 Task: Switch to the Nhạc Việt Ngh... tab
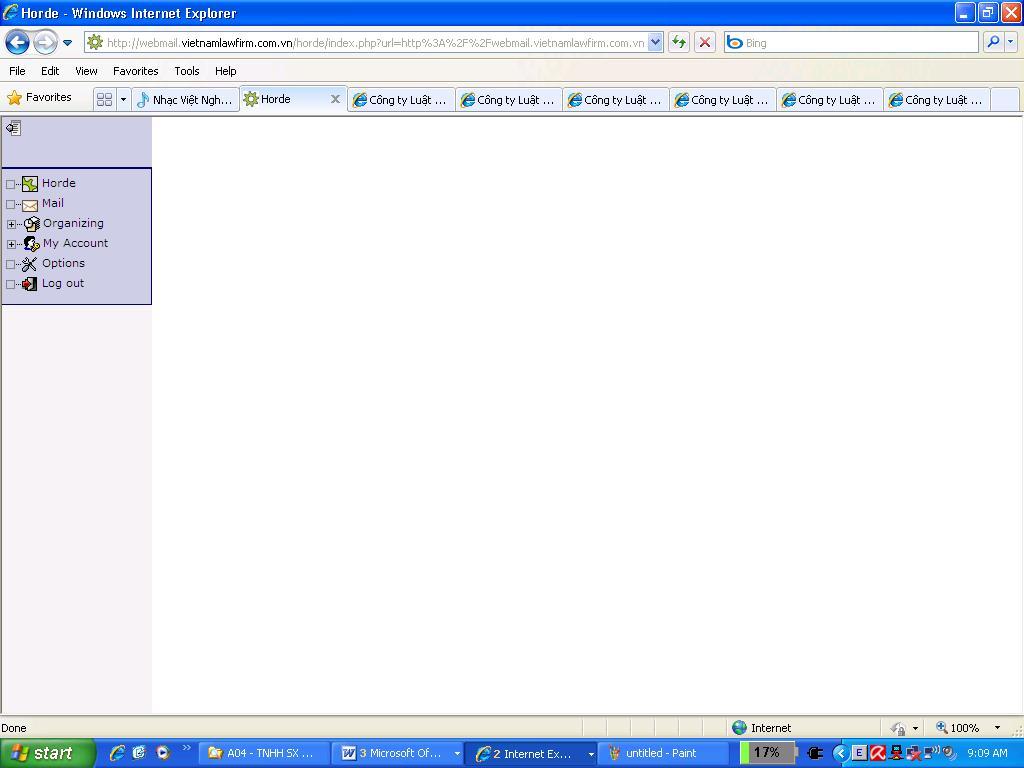point(186,99)
